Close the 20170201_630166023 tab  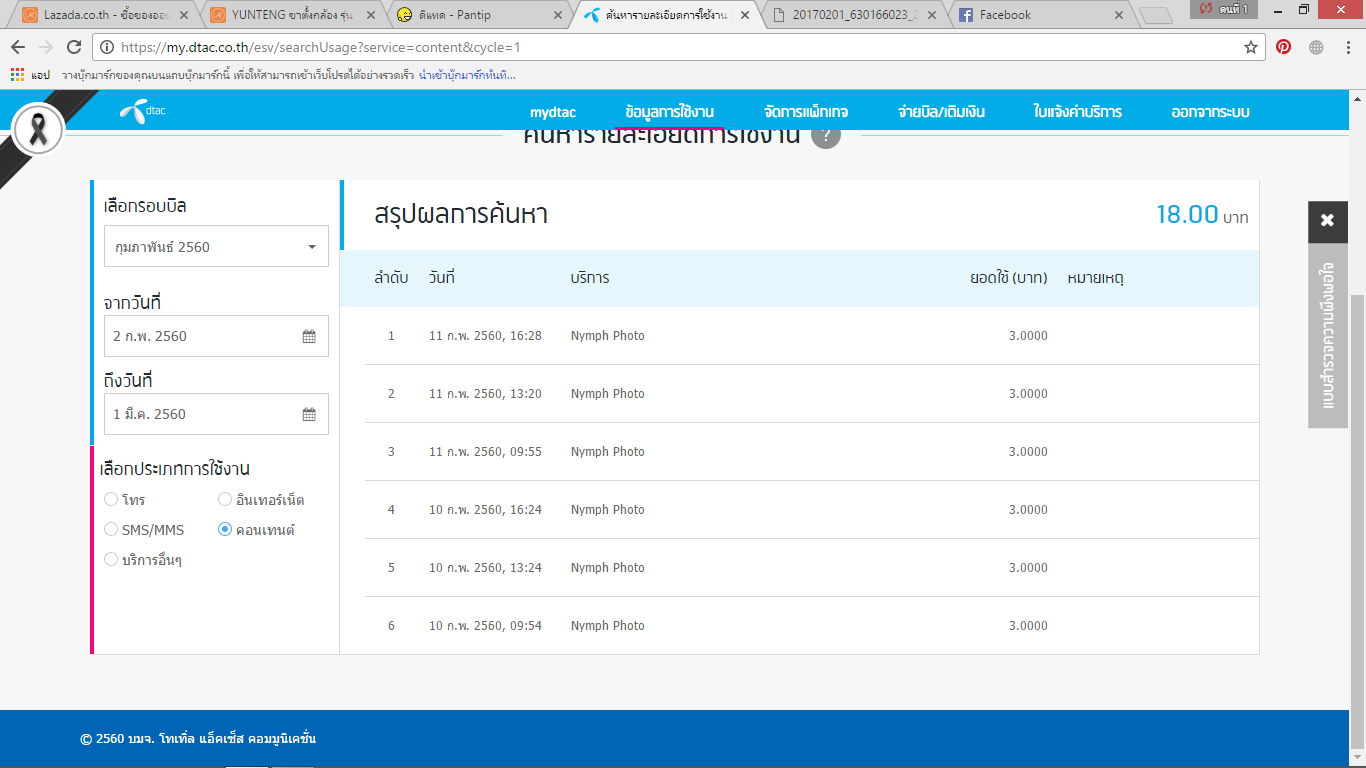[x=932, y=15]
